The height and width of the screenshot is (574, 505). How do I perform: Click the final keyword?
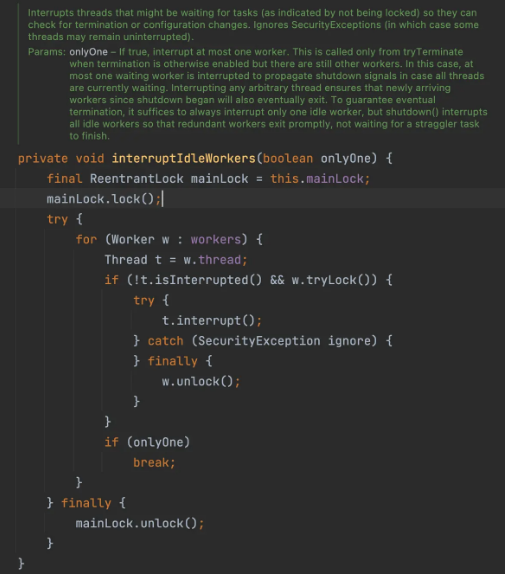(64, 179)
